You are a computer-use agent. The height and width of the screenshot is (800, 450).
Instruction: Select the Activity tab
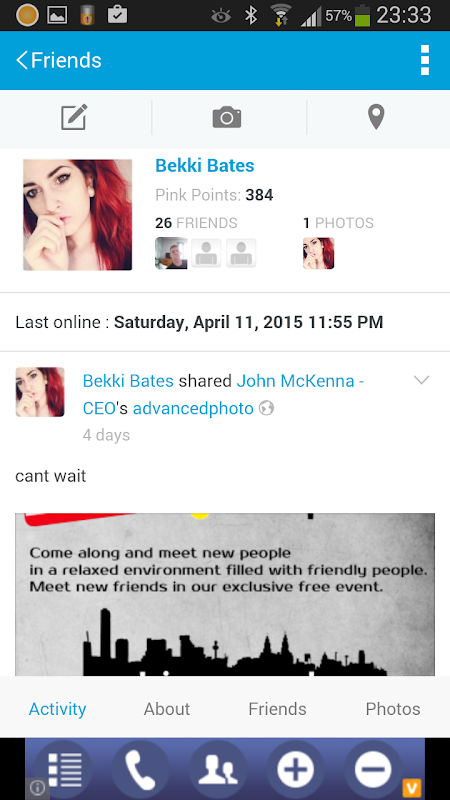tap(58, 709)
